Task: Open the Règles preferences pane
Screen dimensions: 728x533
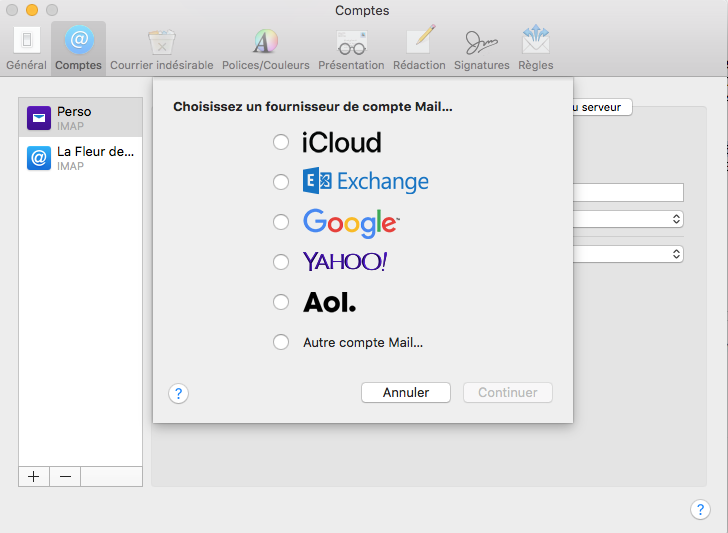Action: pos(535,48)
